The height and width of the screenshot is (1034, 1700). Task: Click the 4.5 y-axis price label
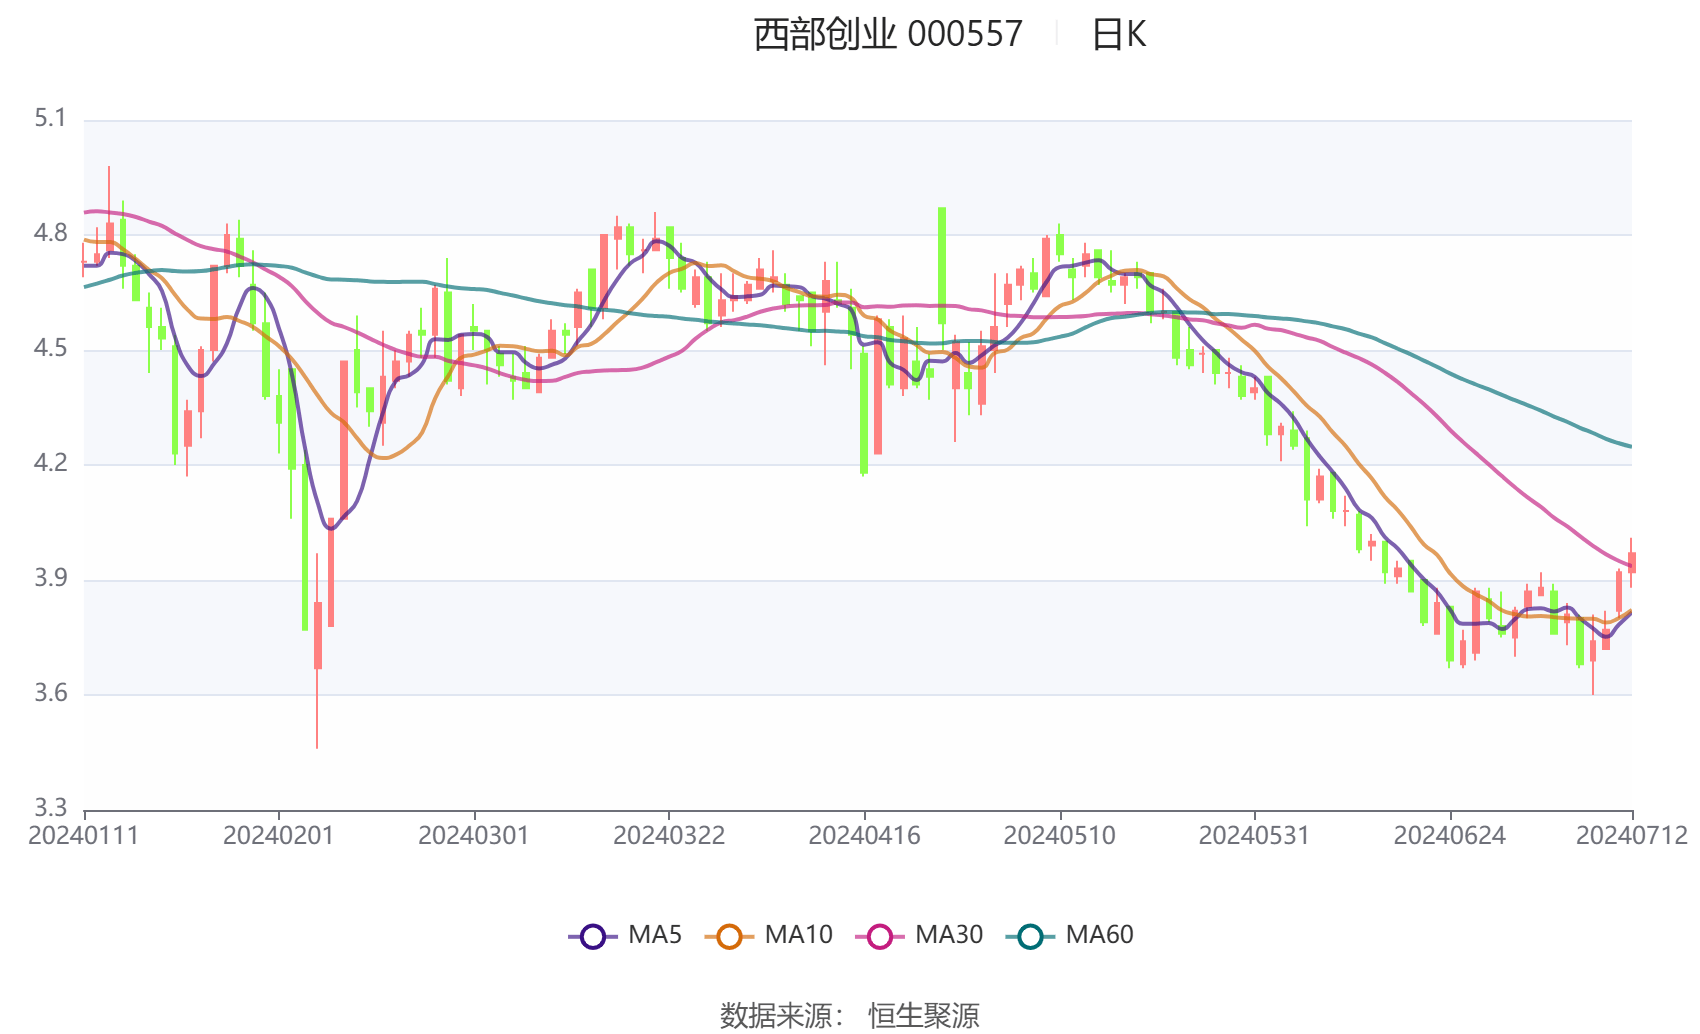coord(50,349)
